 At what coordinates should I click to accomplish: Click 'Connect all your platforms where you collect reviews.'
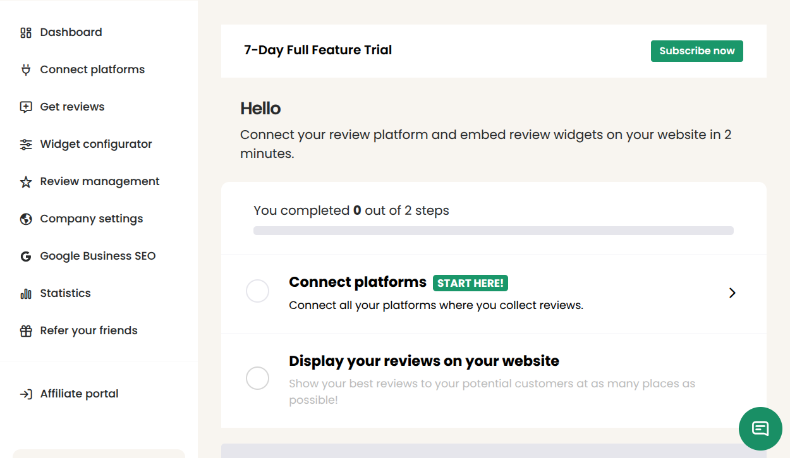tap(436, 305)
